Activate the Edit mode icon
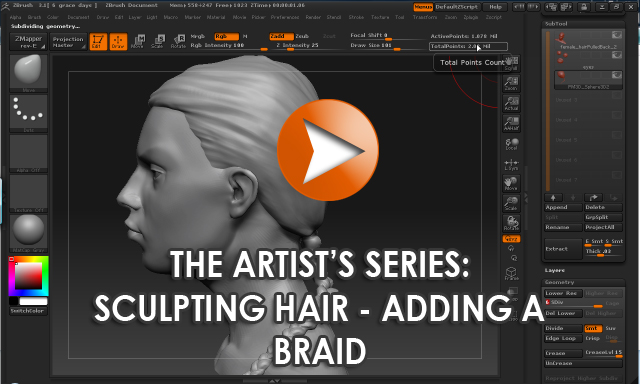640x384 pixels. pyautogui.click(x=98, y=42)
